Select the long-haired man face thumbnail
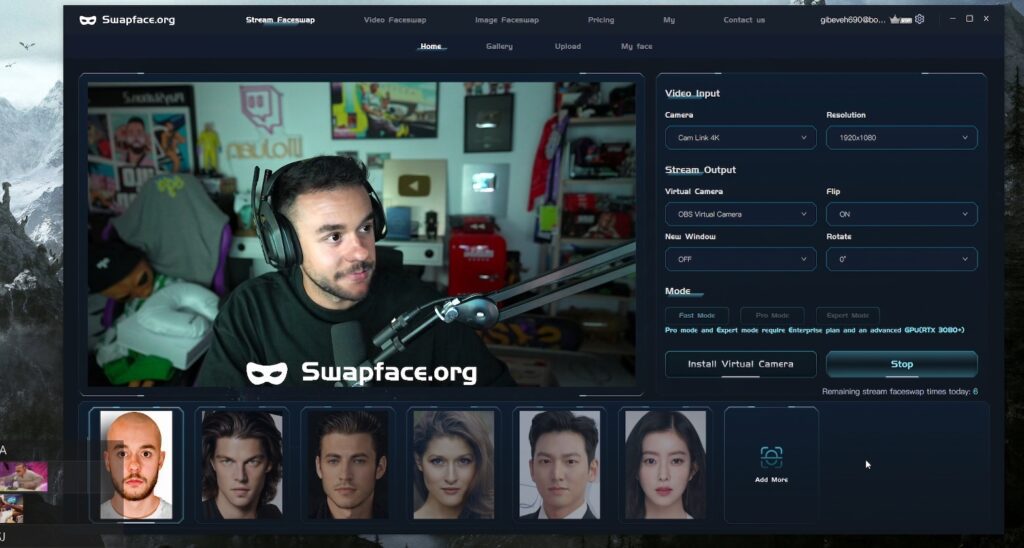Image resolution: width=1024 pixels, height=548 pixels. point(242,464)
